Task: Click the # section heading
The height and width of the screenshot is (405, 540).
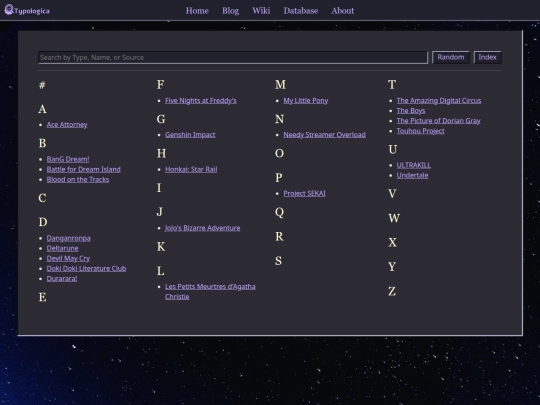Action: [x=42, y=85]
